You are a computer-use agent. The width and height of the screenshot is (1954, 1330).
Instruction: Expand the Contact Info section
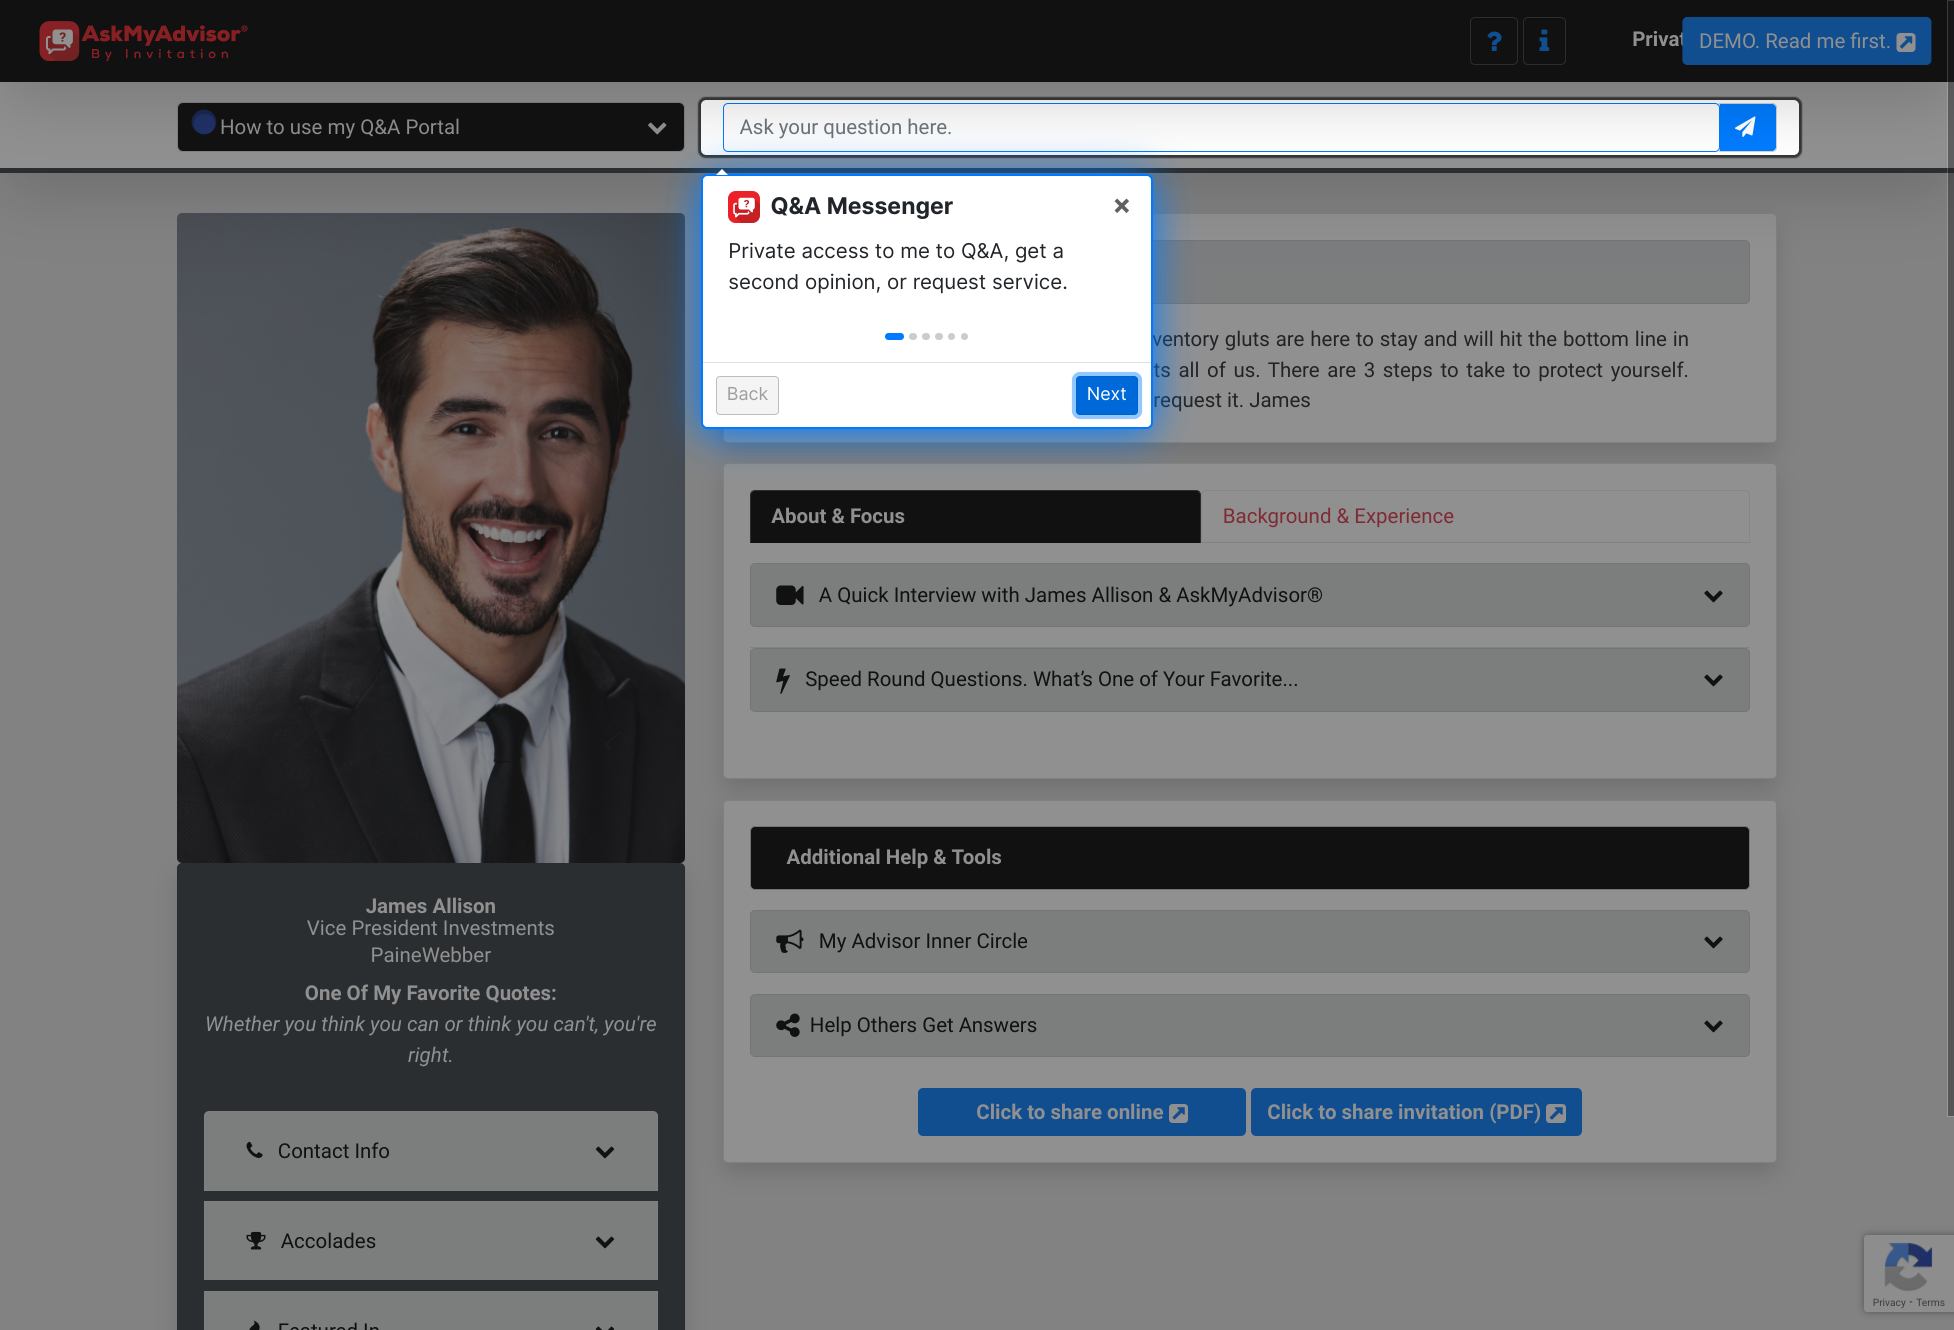[x=431, y=1151]
